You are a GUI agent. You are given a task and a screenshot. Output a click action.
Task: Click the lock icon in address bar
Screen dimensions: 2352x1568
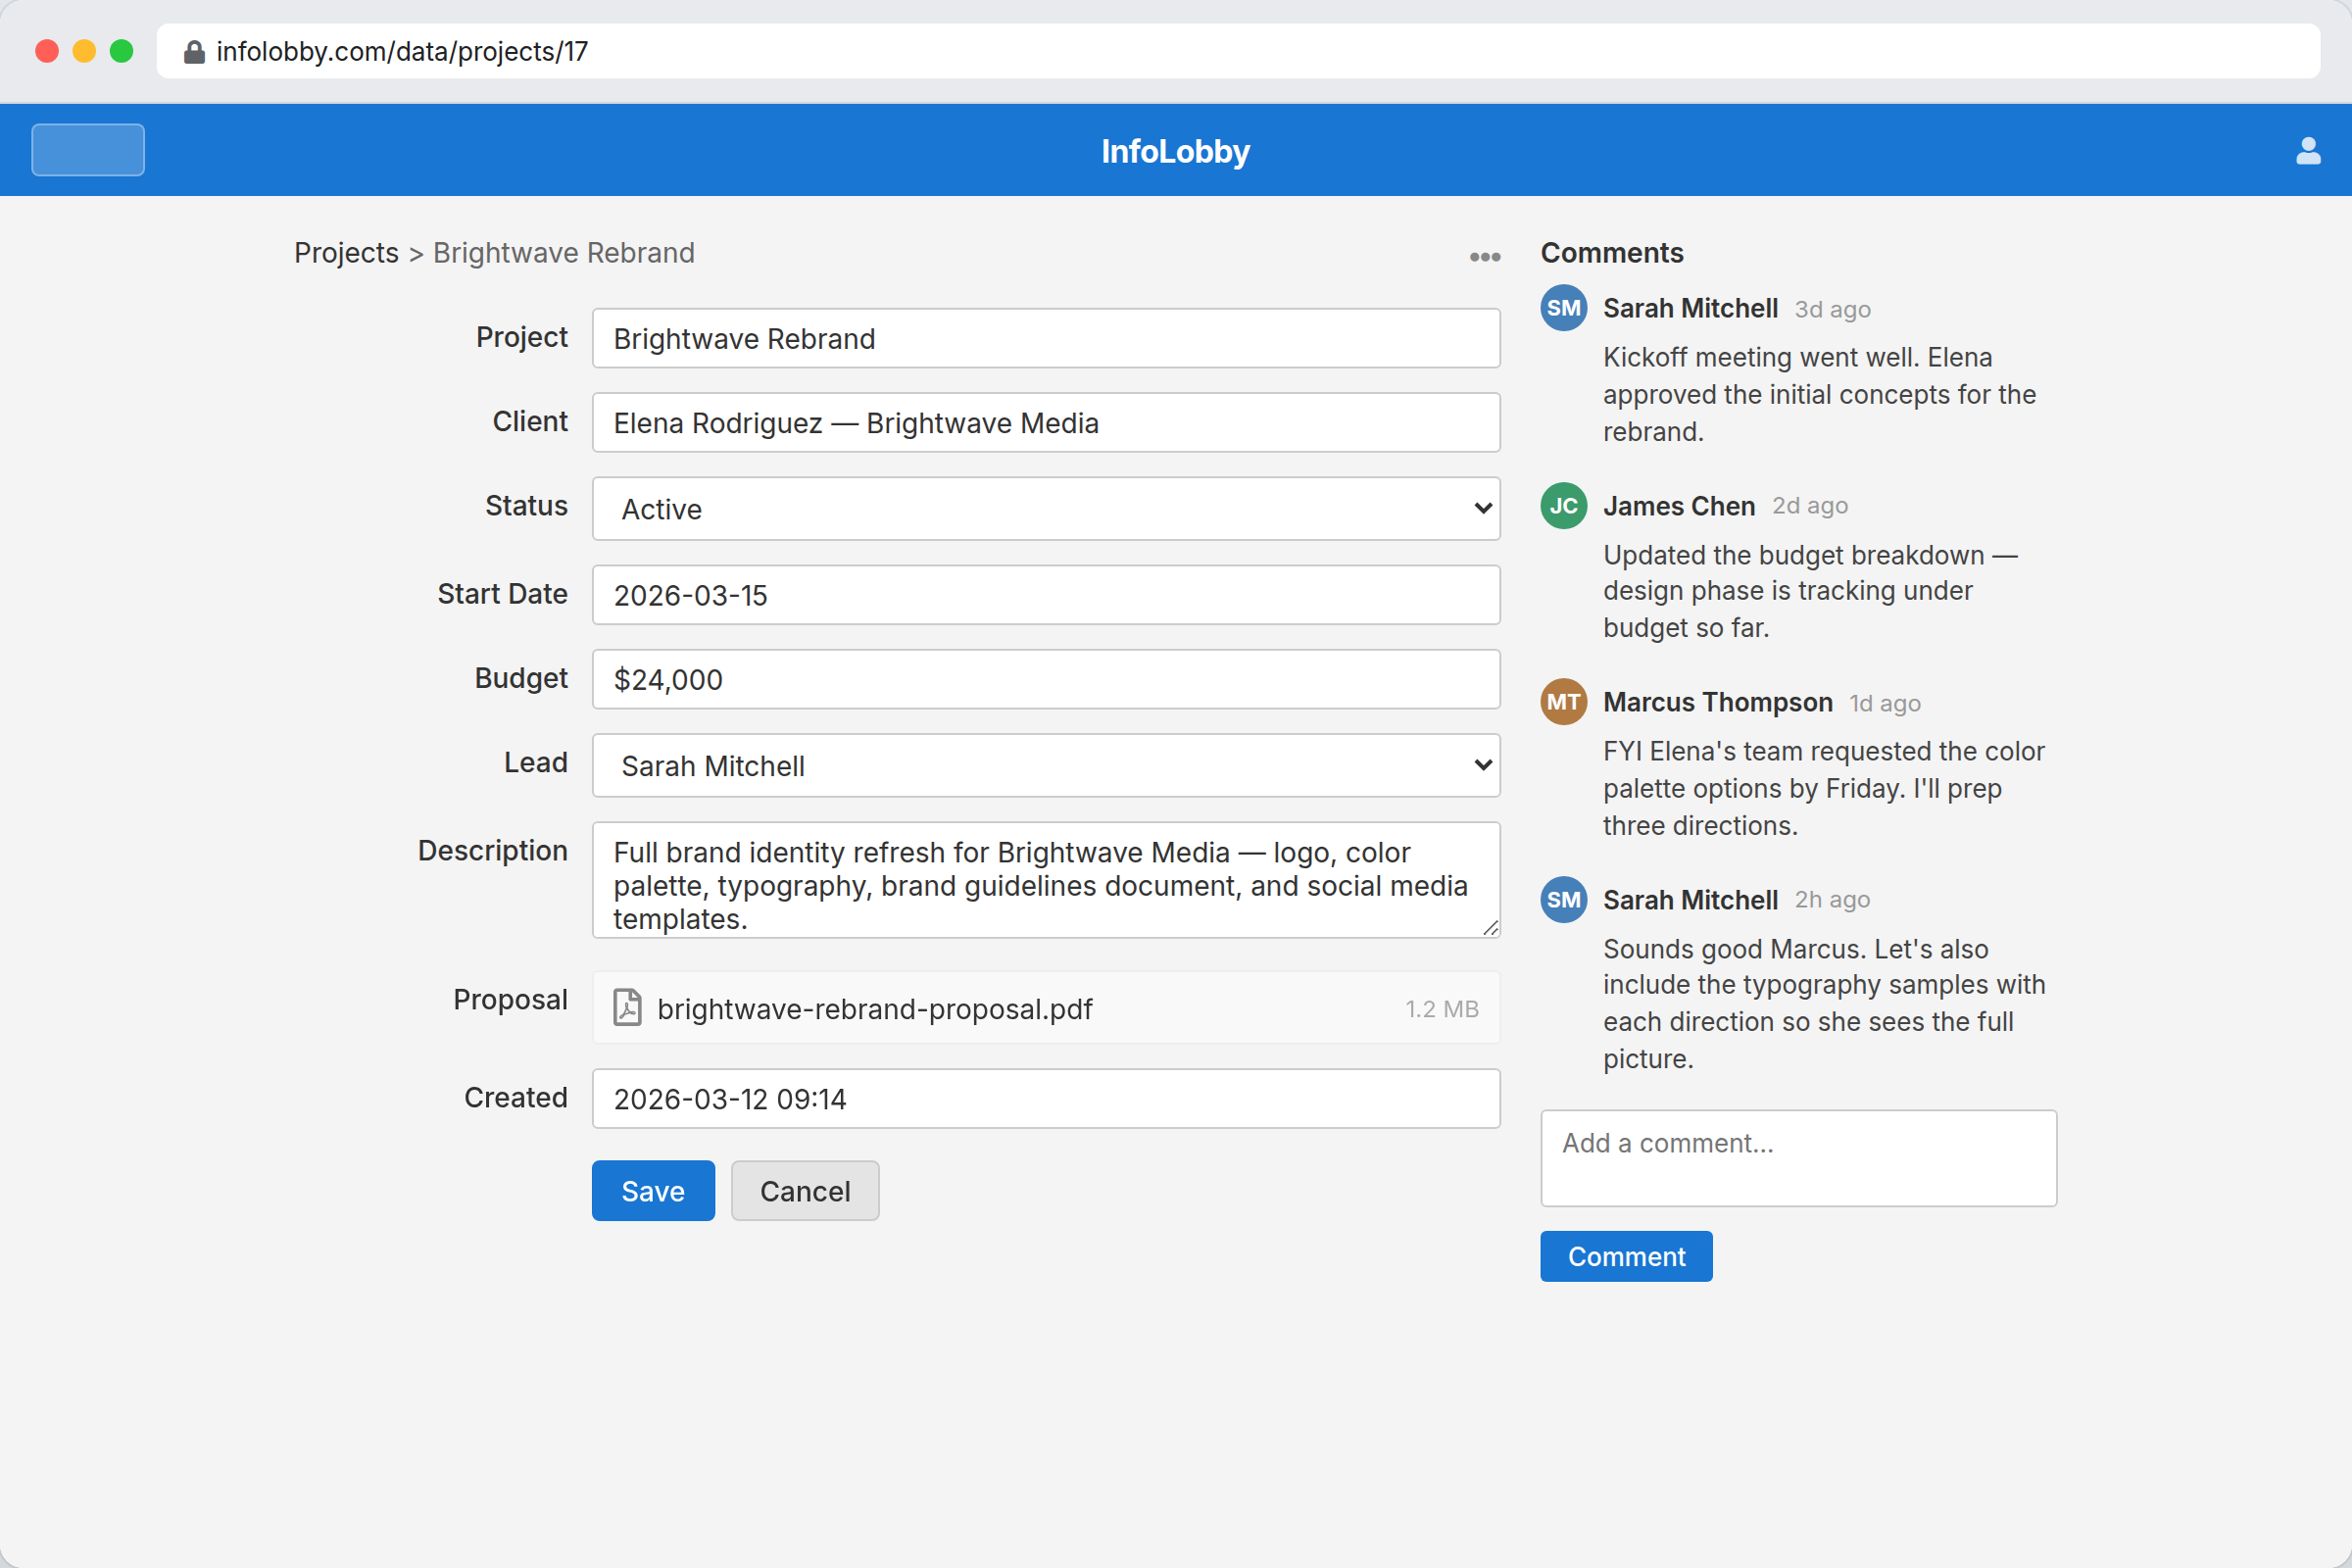194,52
